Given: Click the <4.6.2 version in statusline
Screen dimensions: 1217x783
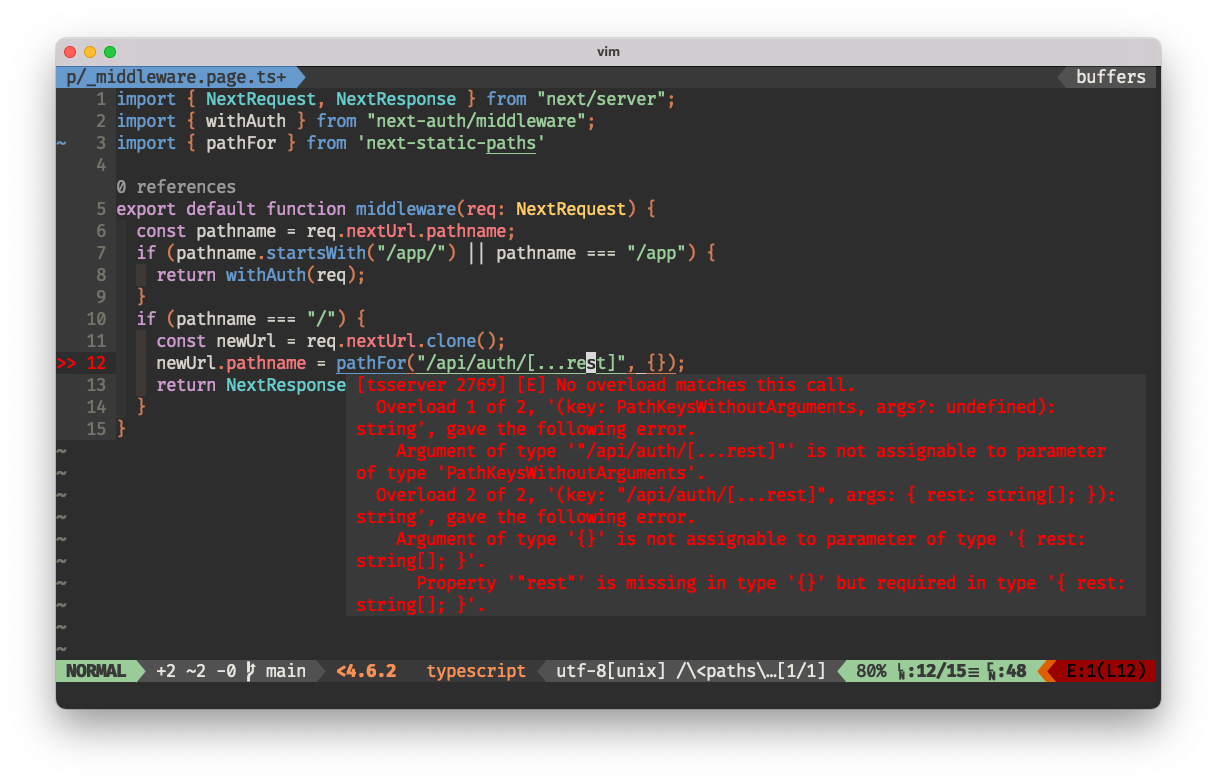Looking at the screenshot, I should click(x=366, y=671).
